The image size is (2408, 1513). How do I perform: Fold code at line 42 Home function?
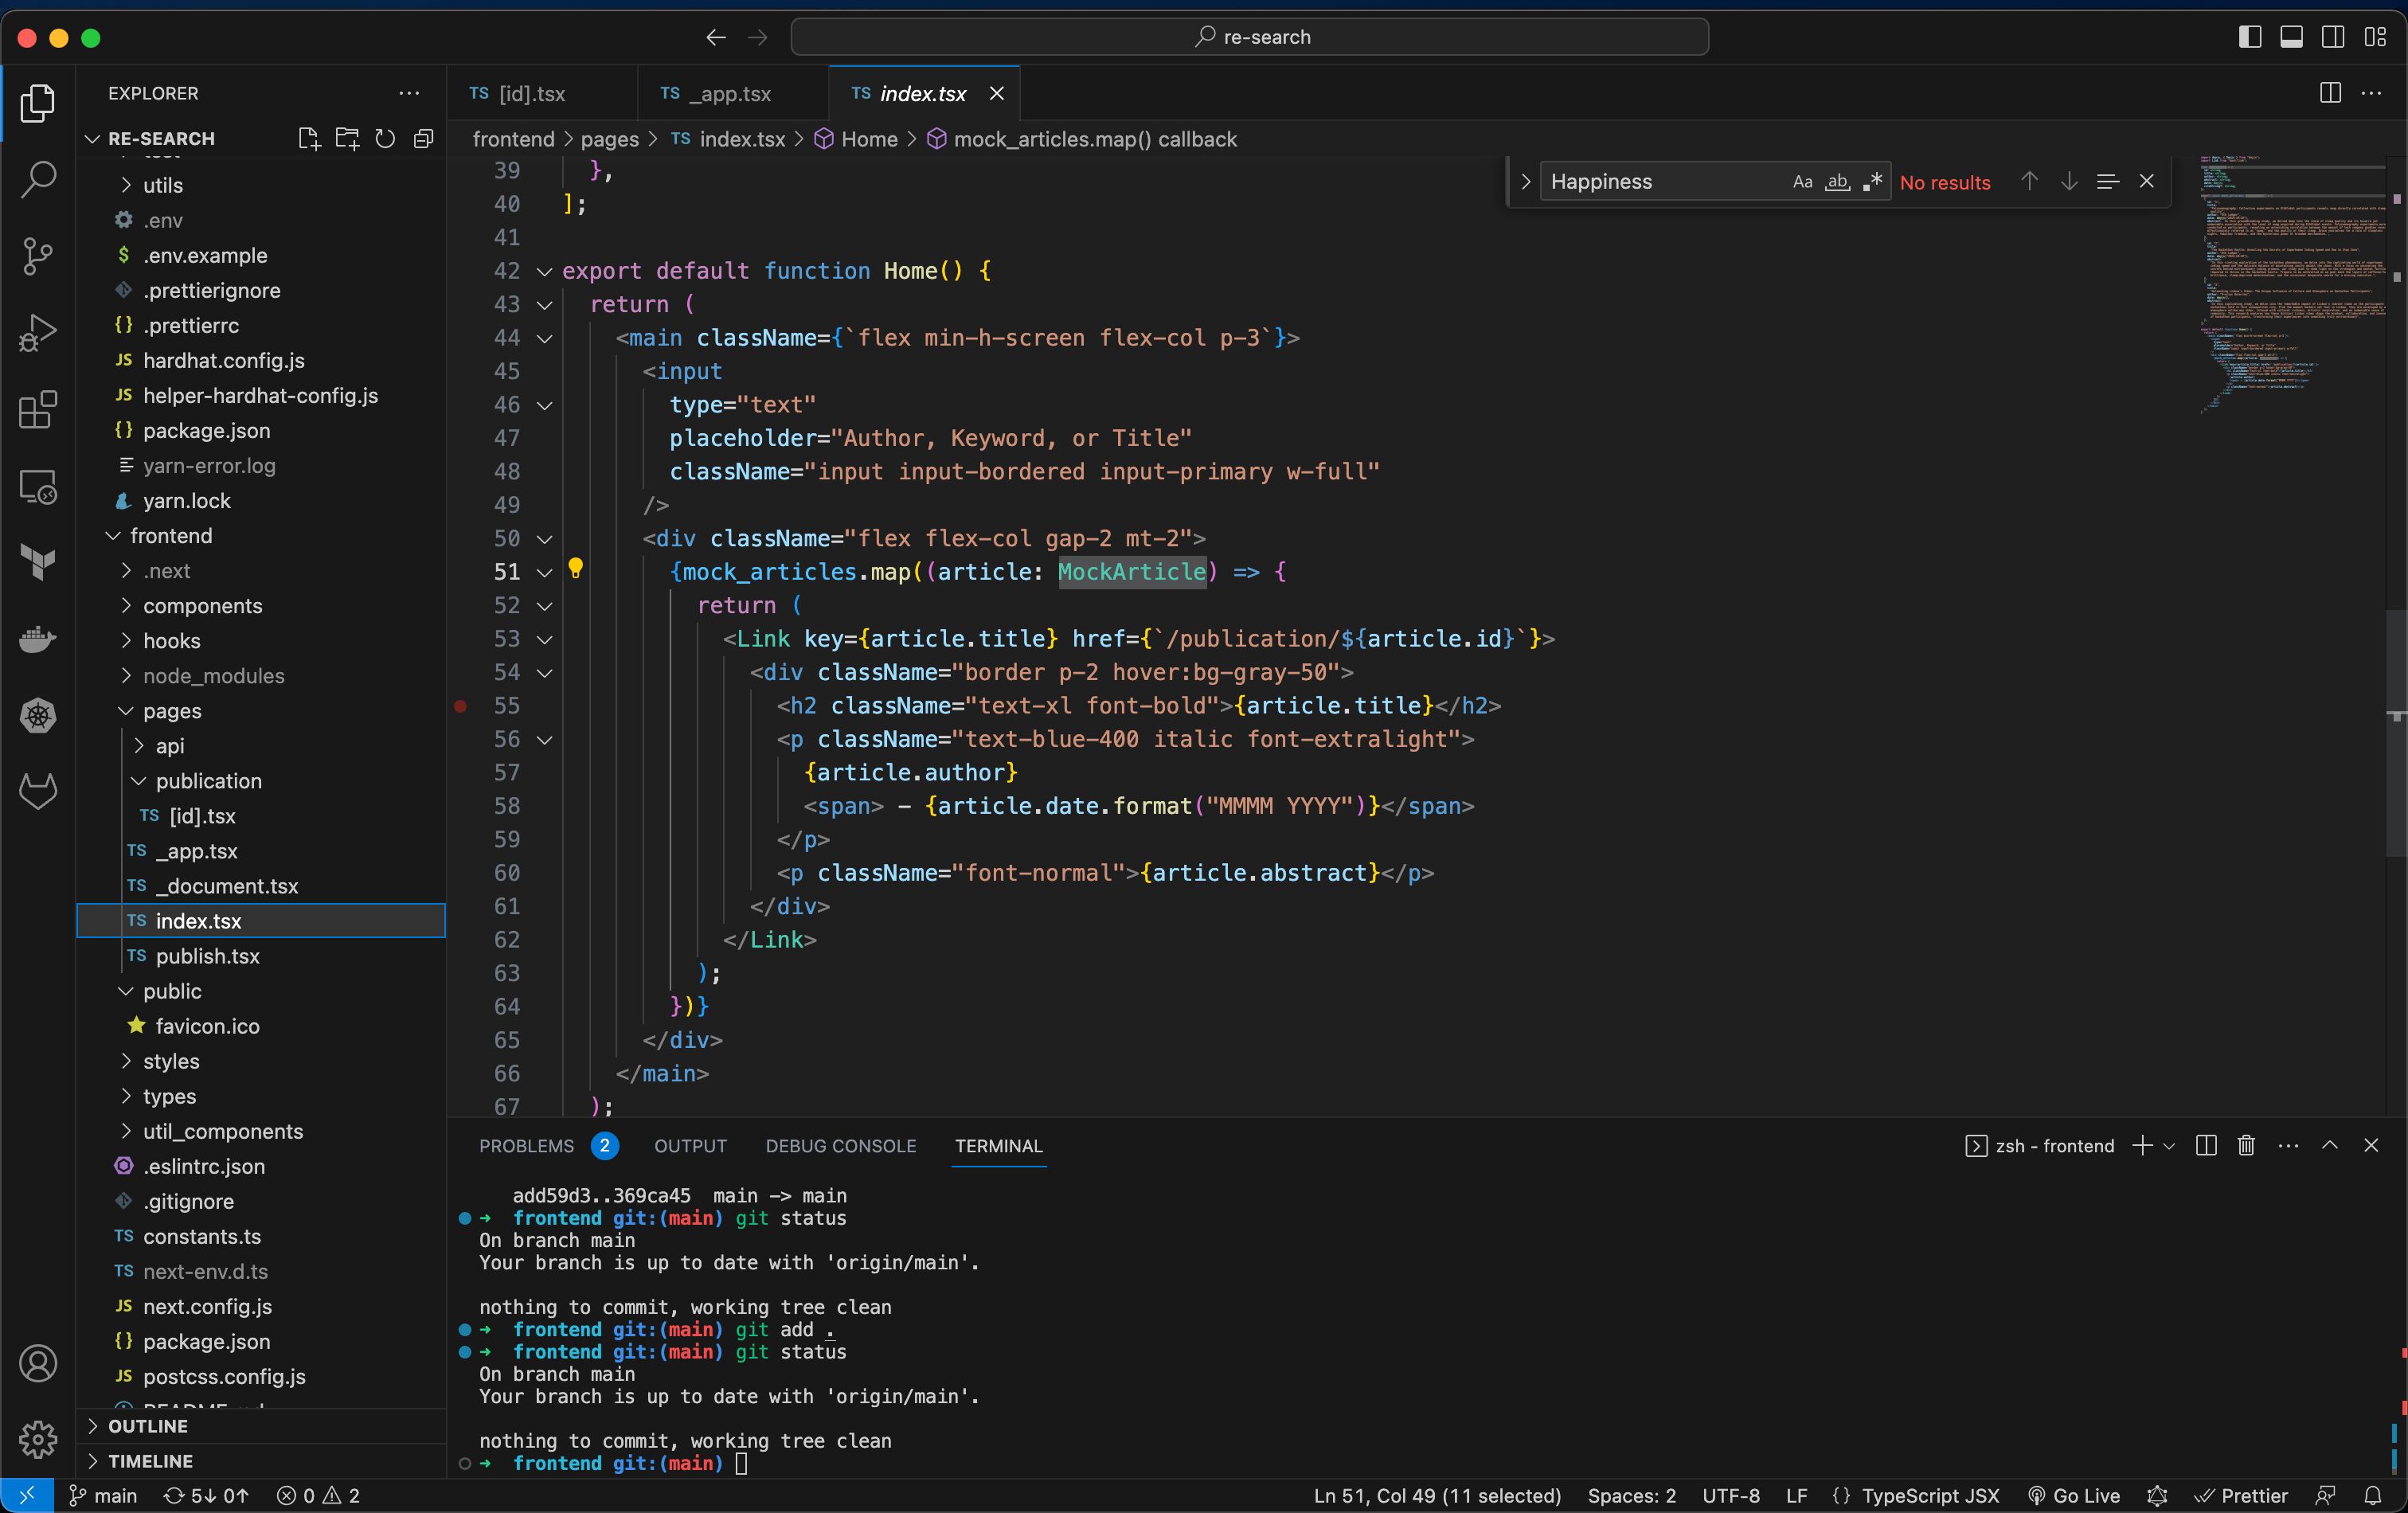pyautogui.click(x=544, y=272)
